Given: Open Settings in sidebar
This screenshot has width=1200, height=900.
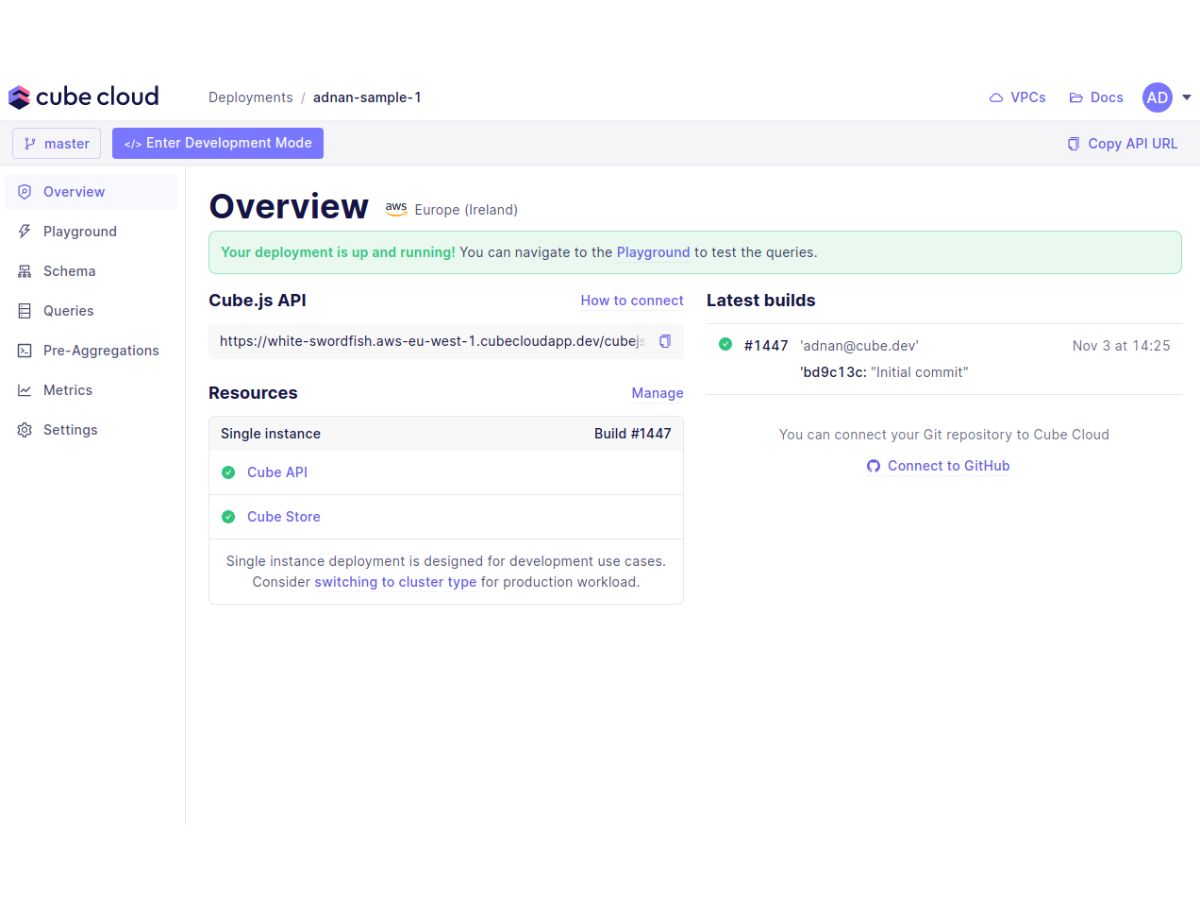Looking at the screenshot, I should [91, 430].
